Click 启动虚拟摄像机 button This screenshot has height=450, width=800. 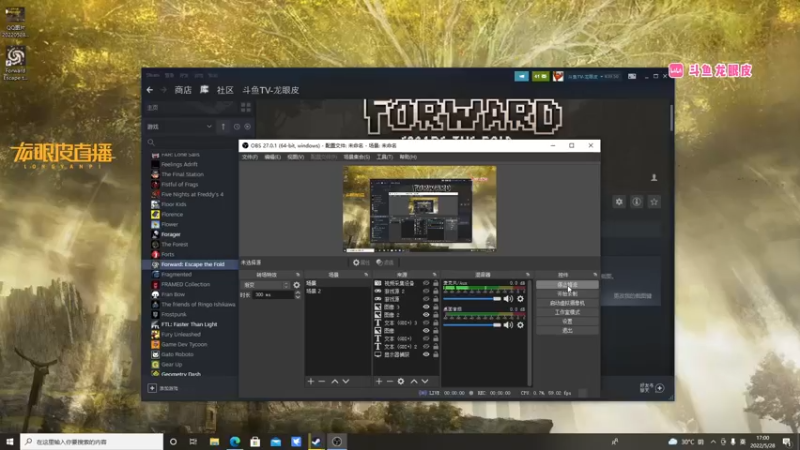click(567, 303)
